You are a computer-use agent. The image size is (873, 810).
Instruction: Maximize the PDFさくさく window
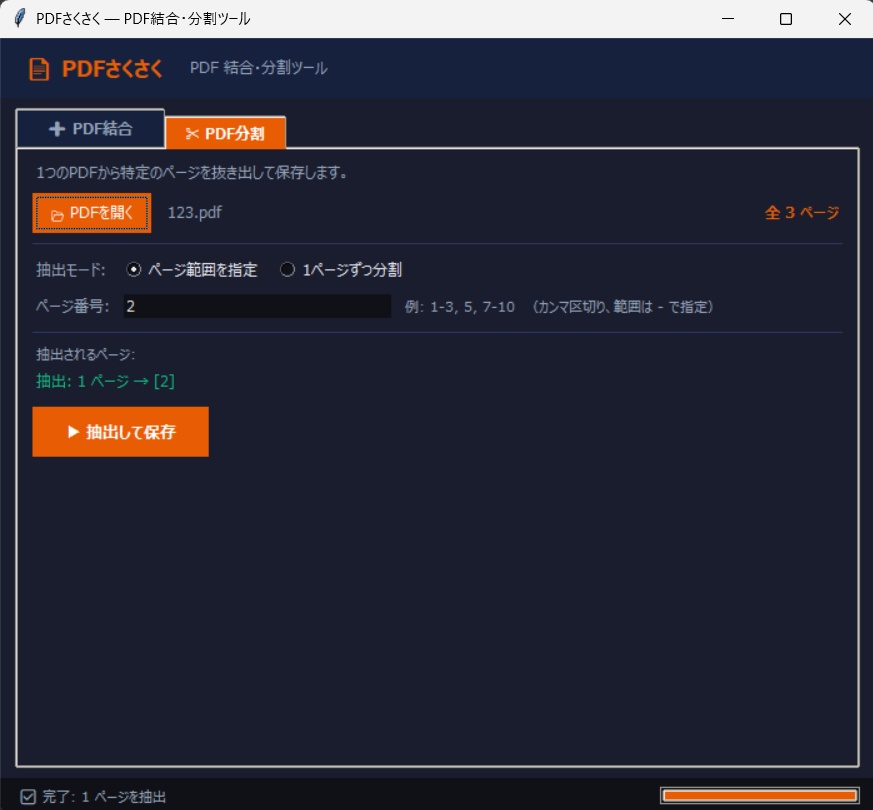(x=786, y=19)
